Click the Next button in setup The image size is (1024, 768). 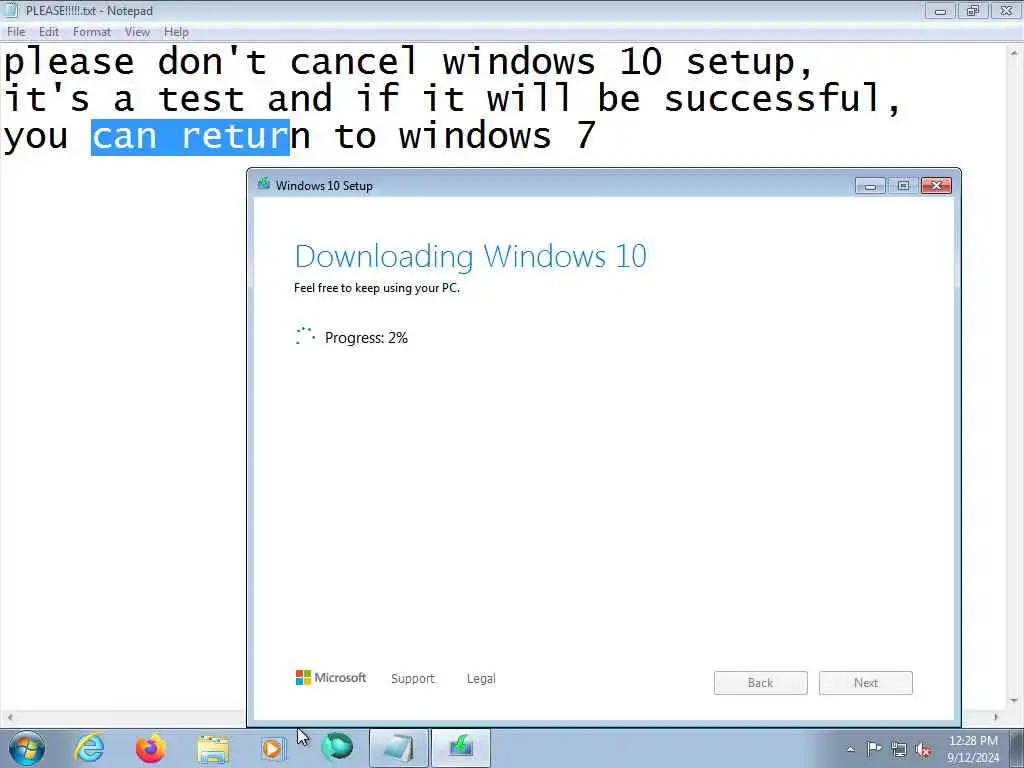point(866,682)
